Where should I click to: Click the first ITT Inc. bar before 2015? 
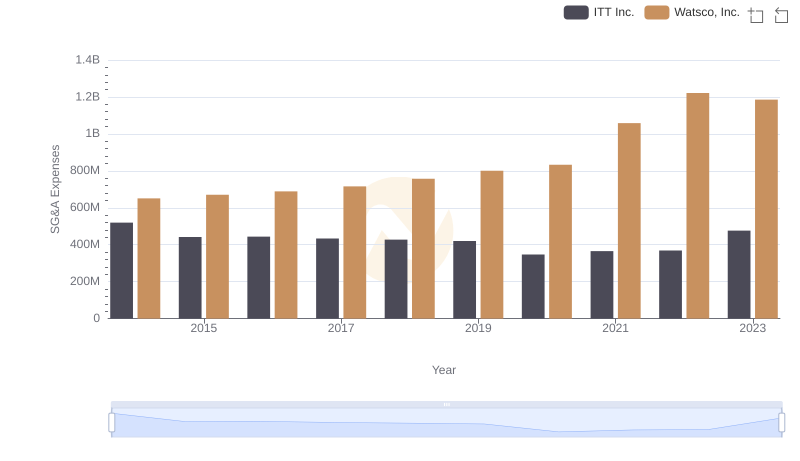[121, 270]
